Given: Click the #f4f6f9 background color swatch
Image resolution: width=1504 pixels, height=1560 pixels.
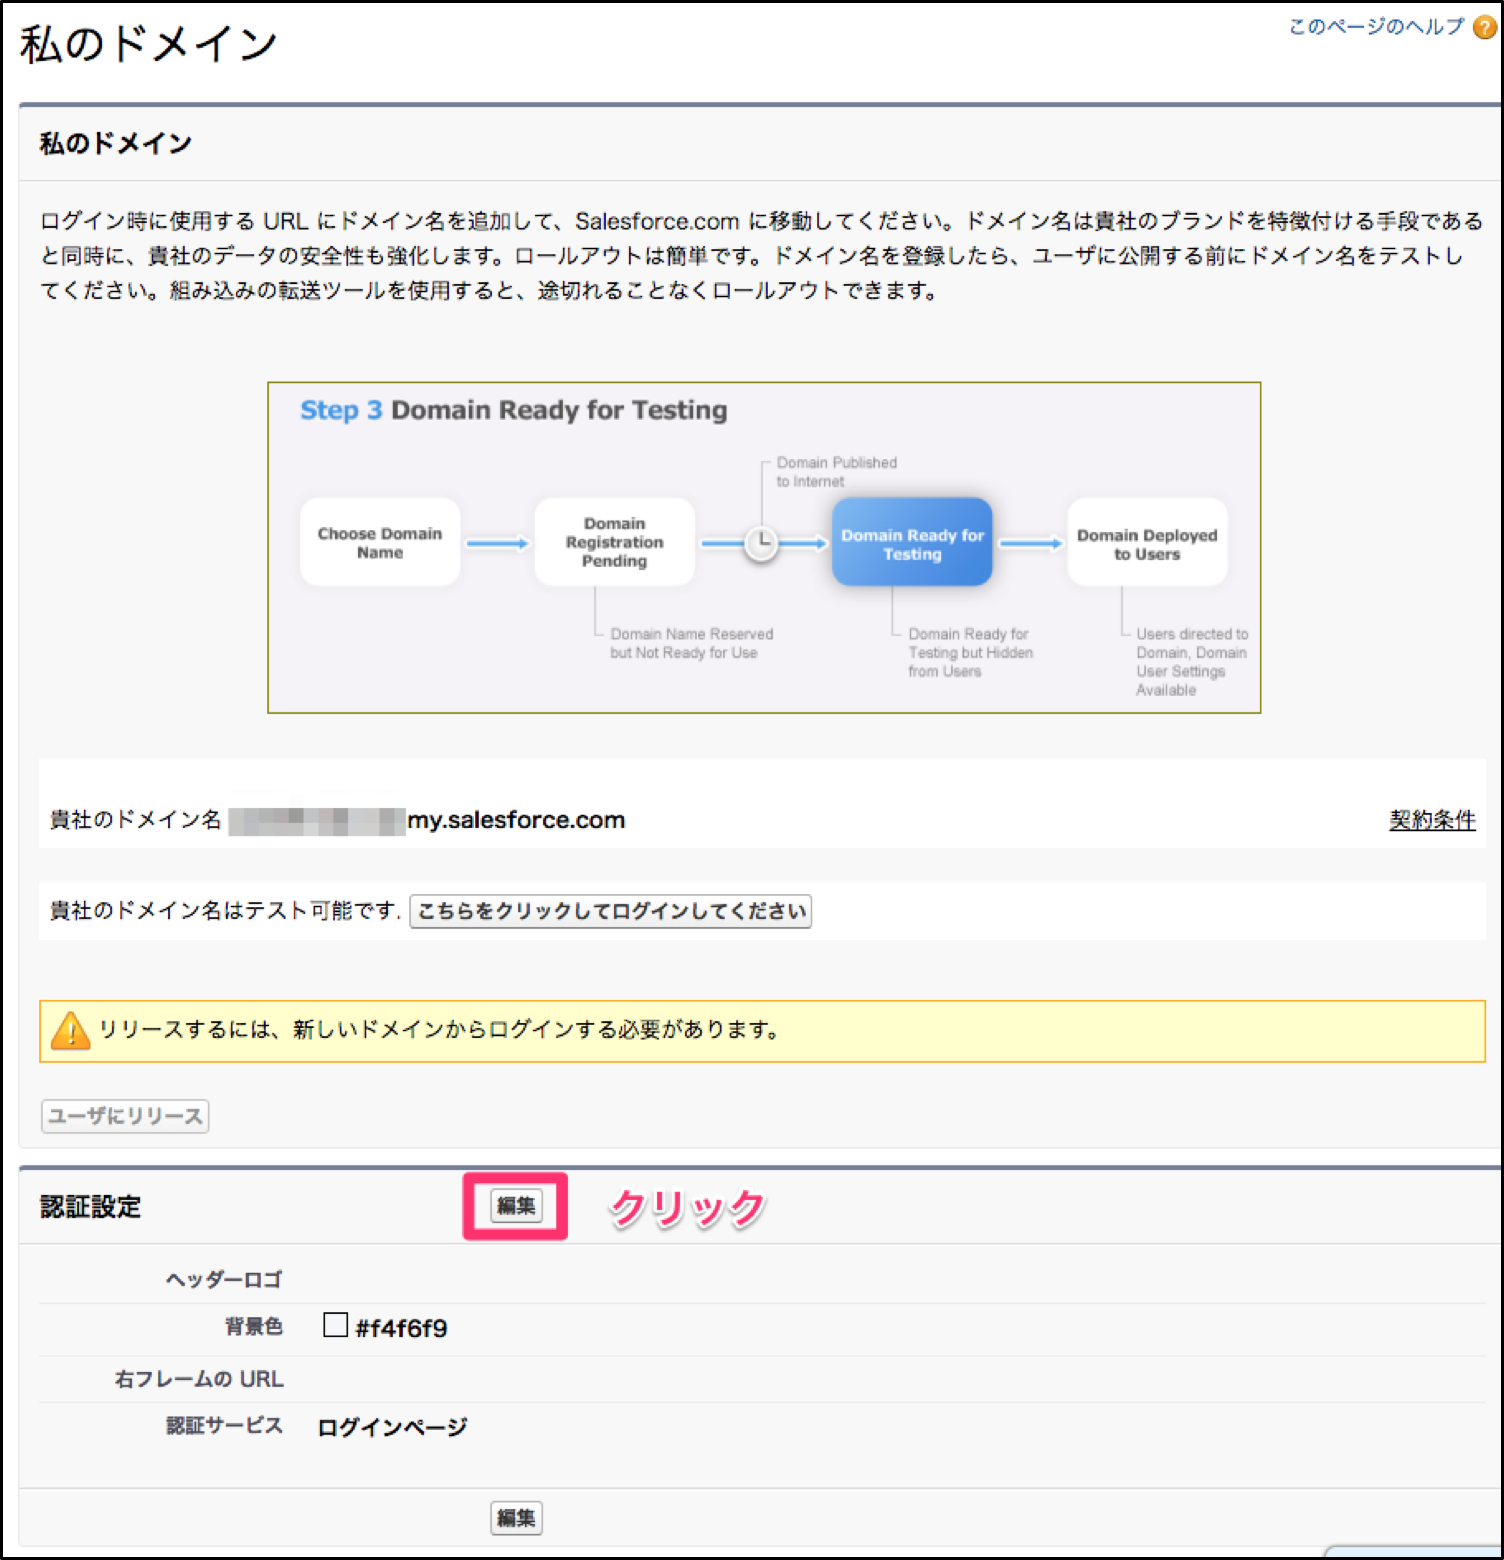Looking at the screenshot, I should tap(336, 1325).
